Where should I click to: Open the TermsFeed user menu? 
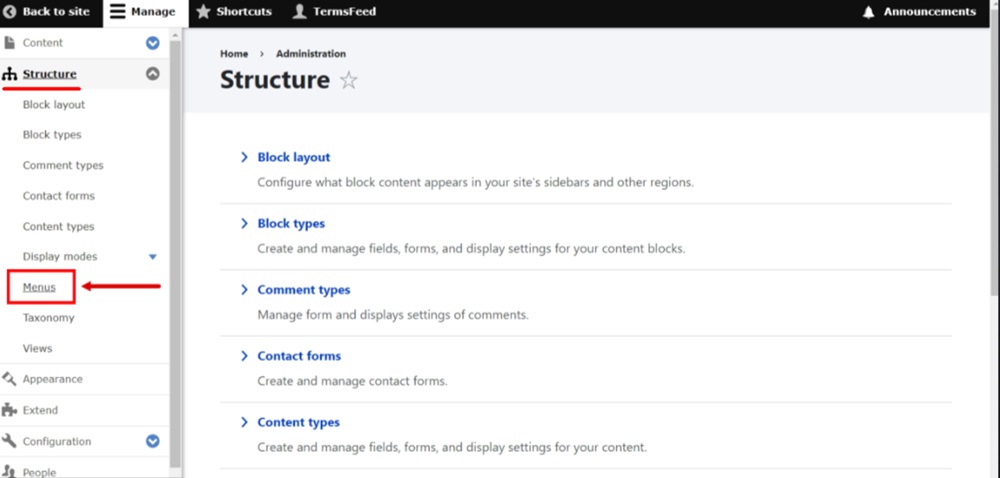point(334,13)
